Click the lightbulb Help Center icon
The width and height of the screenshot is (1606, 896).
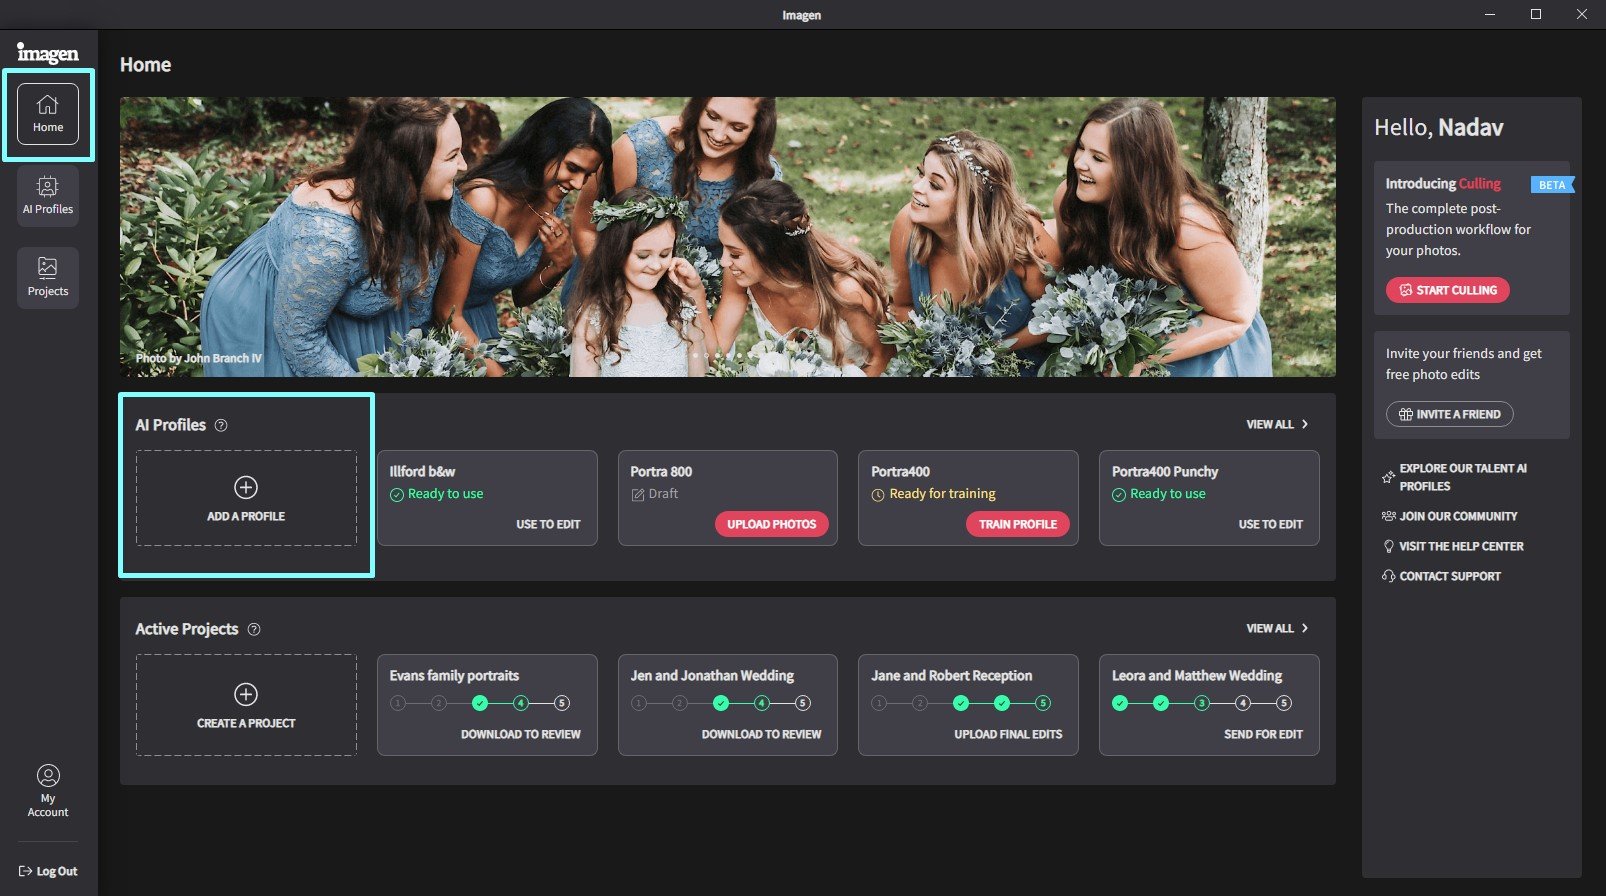1388,546
